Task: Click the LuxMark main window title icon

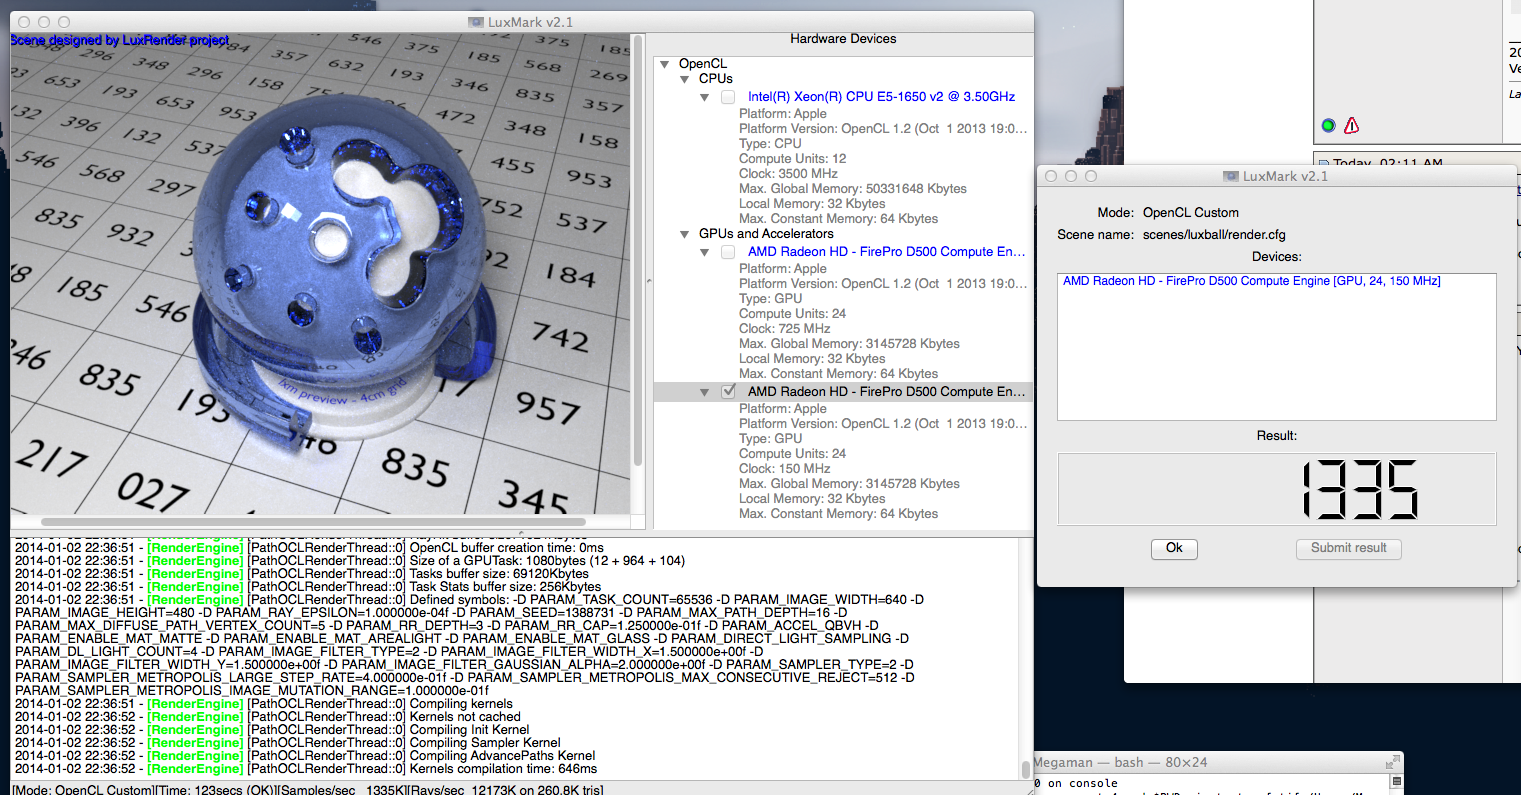Action: coord(475,22)
